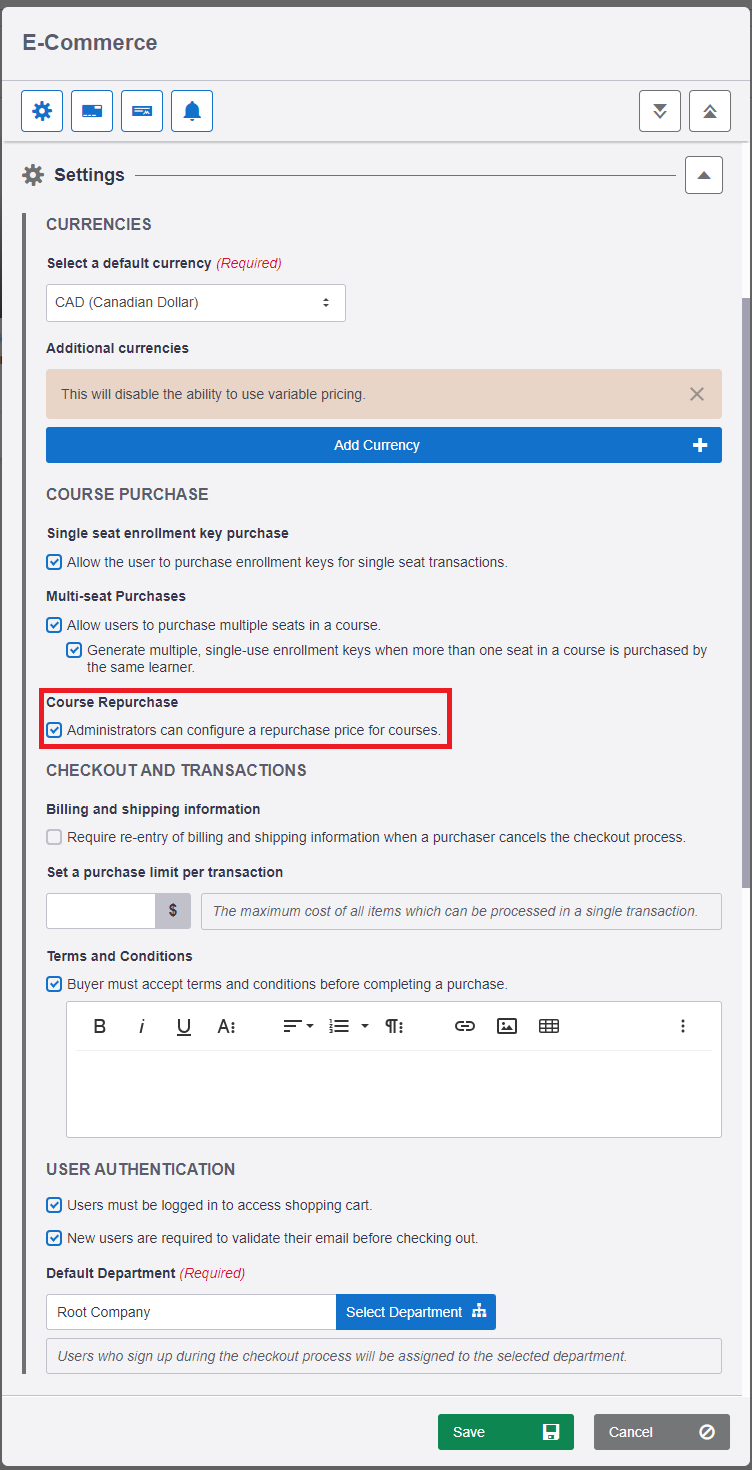This screenshot has width=752, height=1470.
Task: Insert a table in terms editor
Action: point(549,1026)
